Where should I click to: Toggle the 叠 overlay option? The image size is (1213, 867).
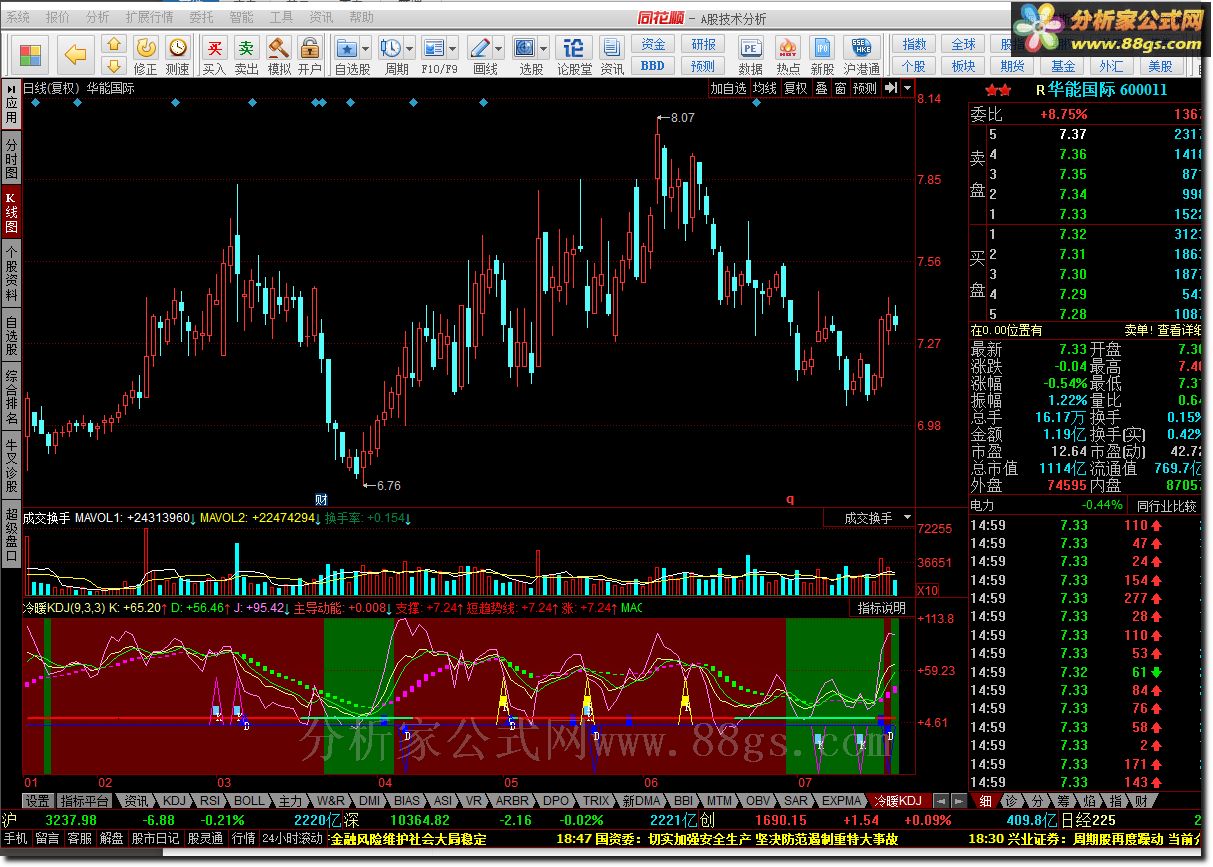pyautogui.click(x=821, y=88)
